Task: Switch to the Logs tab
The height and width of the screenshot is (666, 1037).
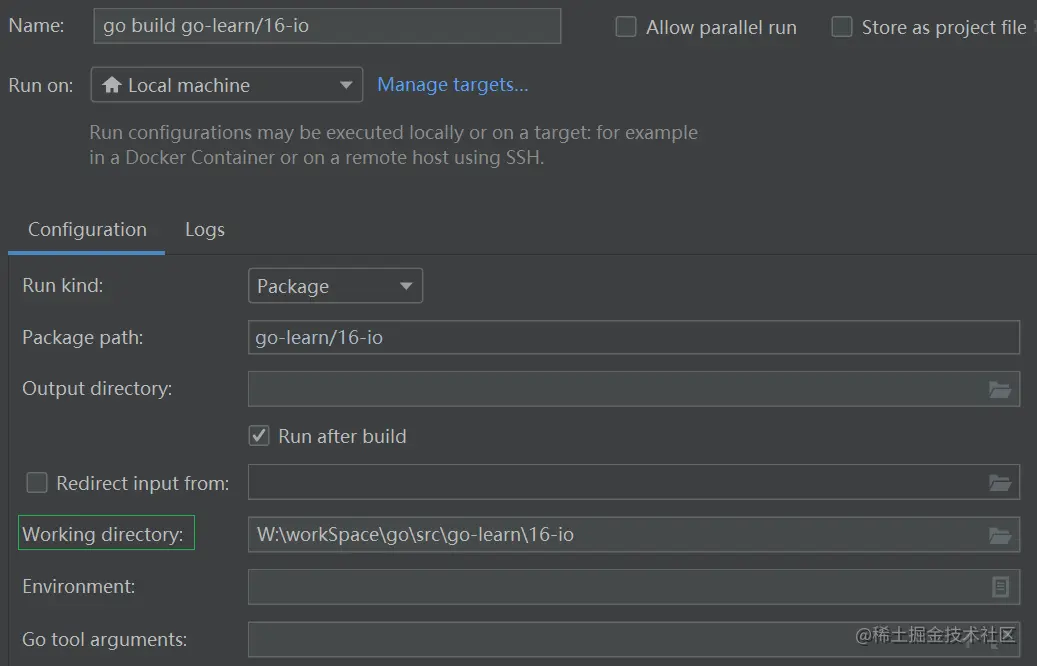Action: click(204, 230)
